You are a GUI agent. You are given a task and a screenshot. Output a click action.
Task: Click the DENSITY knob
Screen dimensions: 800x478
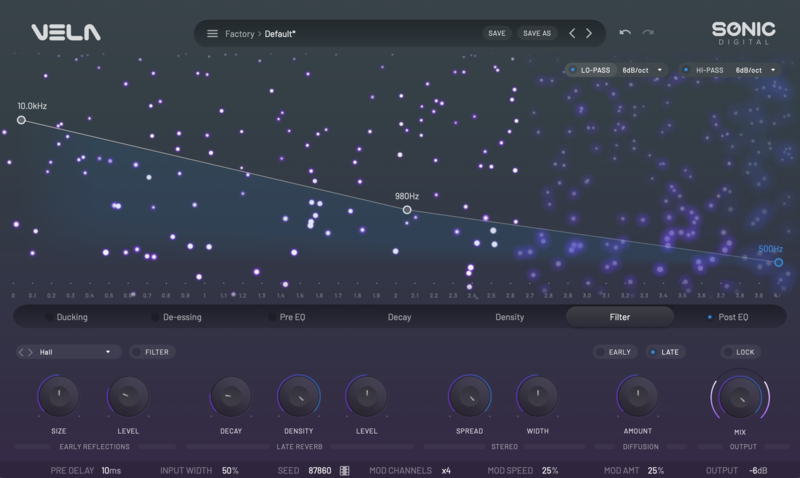pos(298,396)
